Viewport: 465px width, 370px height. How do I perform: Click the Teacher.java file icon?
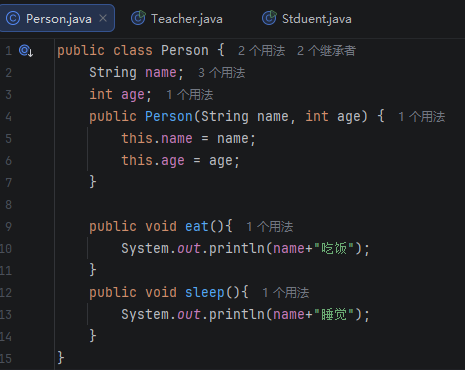[138, 18]
